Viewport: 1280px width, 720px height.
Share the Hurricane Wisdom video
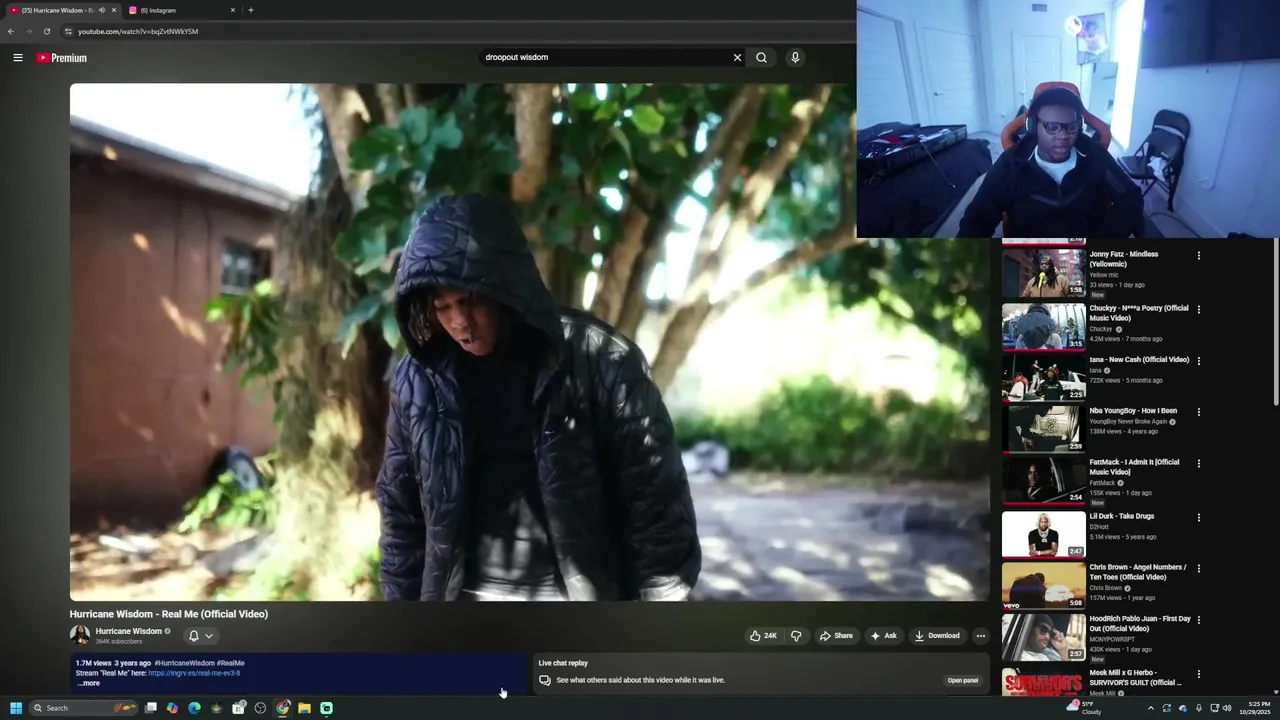[836, 636]
